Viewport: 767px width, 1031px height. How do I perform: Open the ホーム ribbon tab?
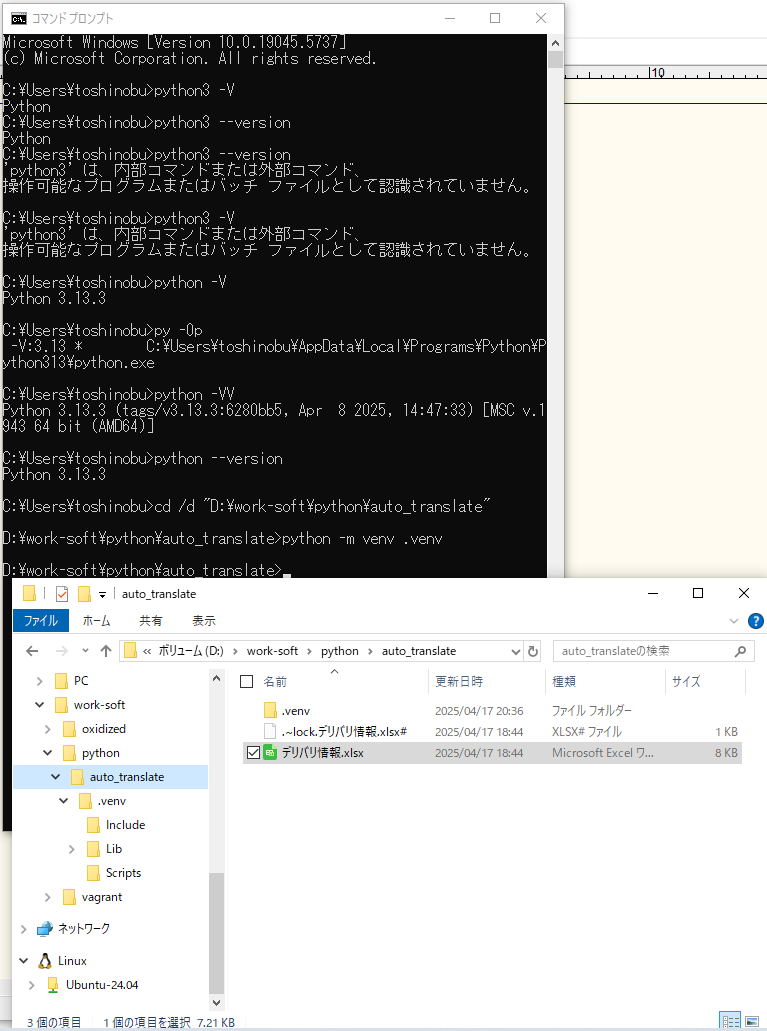(97, 621)
